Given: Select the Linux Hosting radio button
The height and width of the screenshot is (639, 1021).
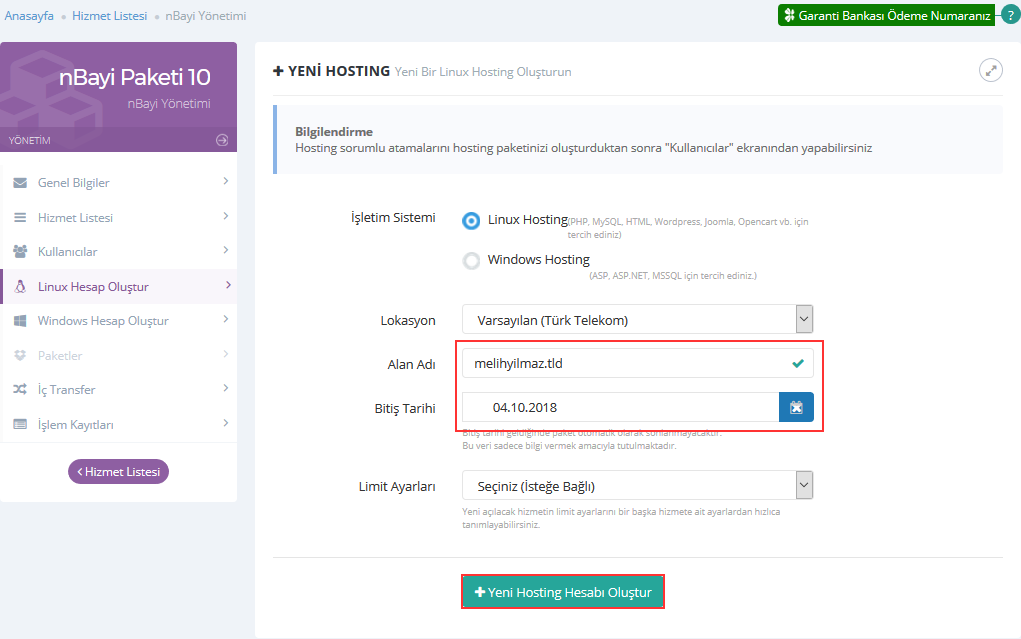Looking at the screenshot, I should pos(471,221).
